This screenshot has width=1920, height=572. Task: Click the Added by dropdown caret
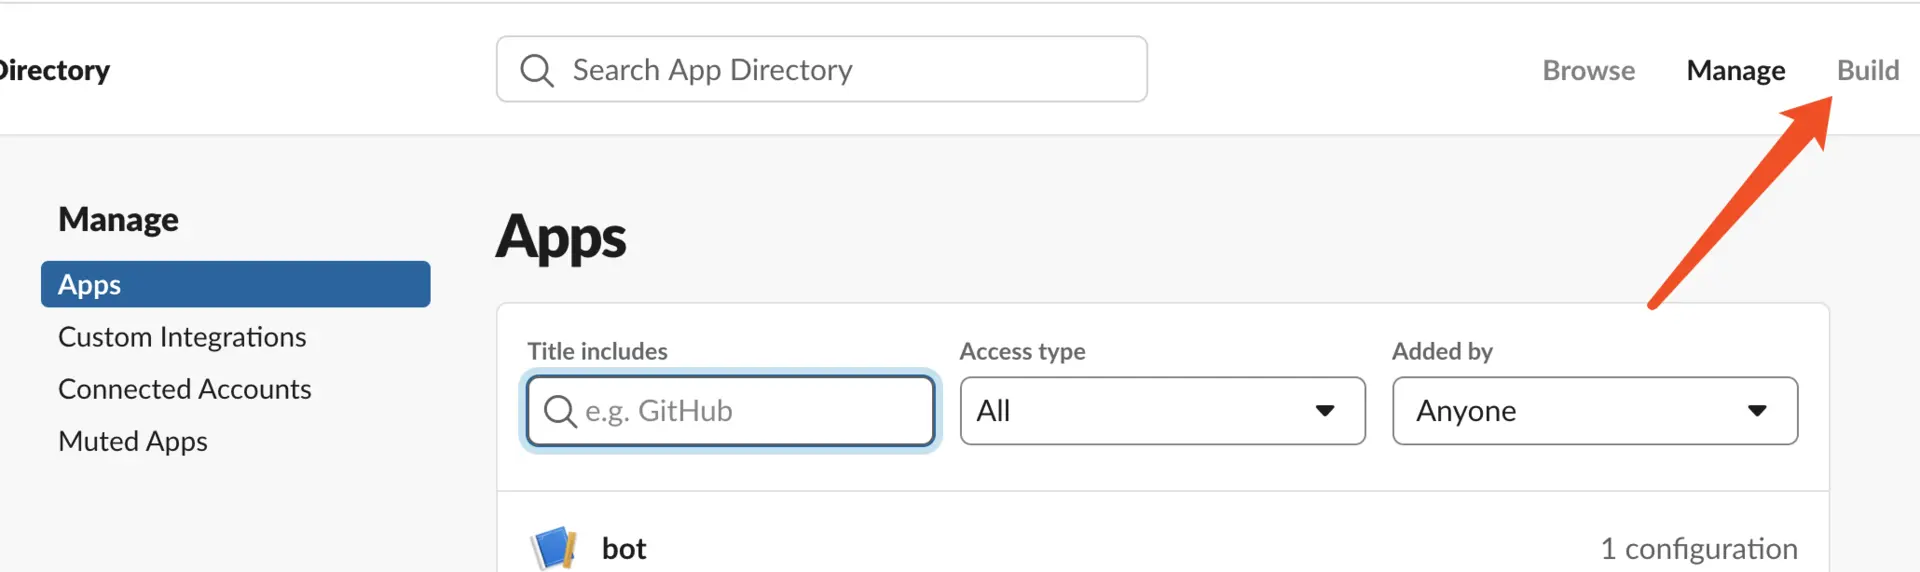pos(1757,411)
